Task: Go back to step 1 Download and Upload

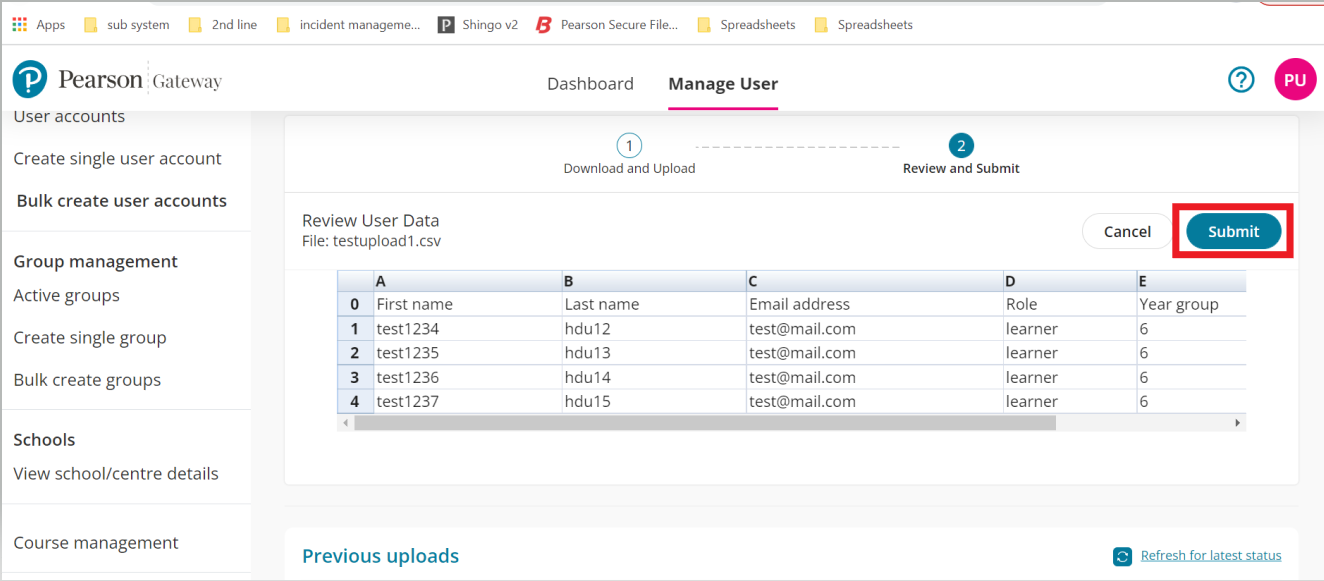Action: tap(629, 147)
